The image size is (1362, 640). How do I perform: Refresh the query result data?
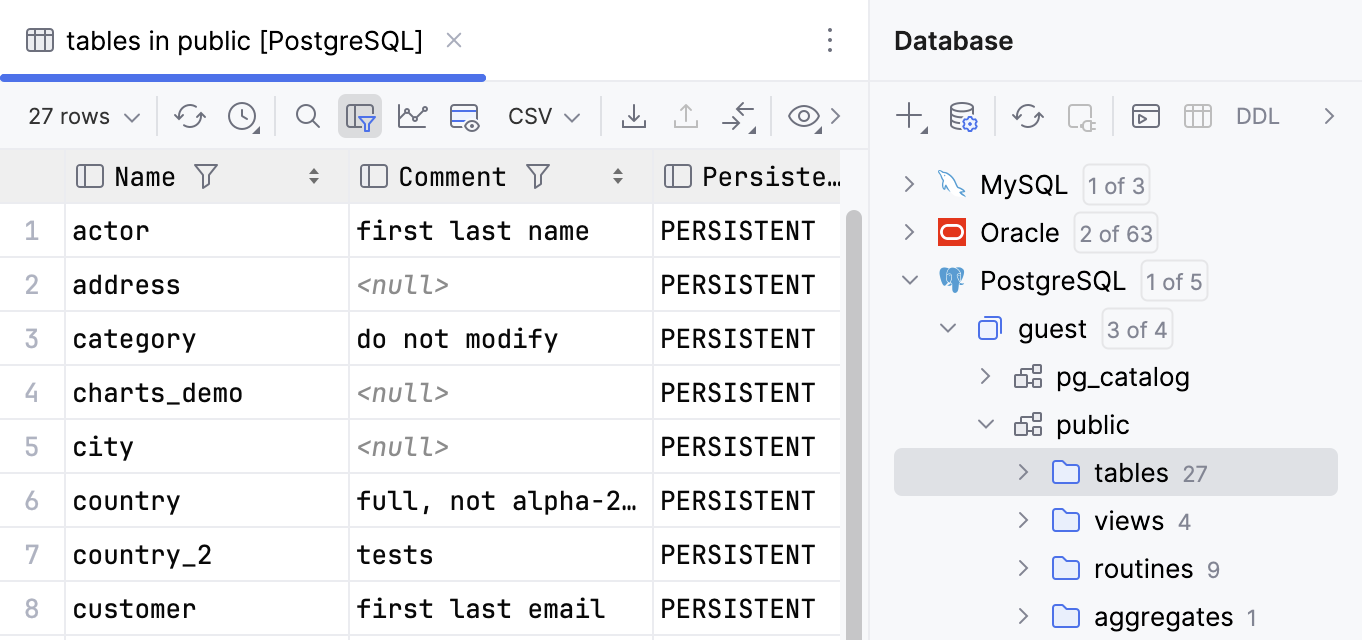pyautogui.click(x=190, y=116)
